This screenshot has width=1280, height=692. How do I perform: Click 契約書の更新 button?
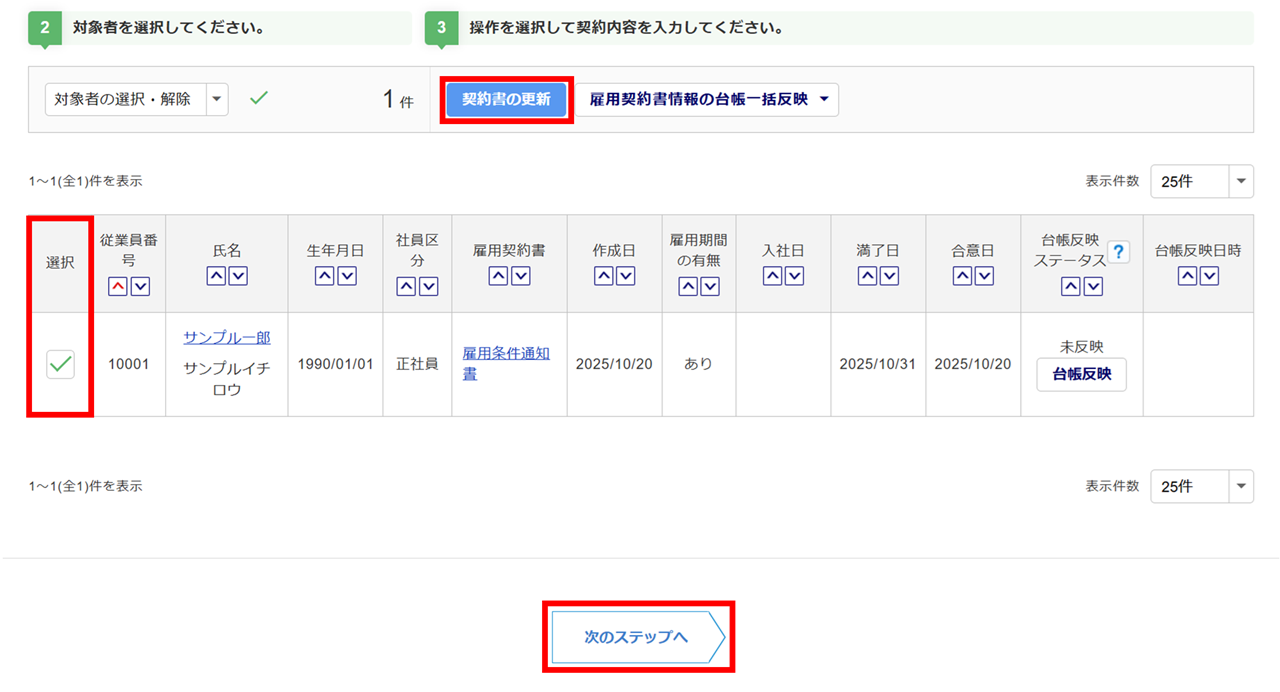click(506, 100)
